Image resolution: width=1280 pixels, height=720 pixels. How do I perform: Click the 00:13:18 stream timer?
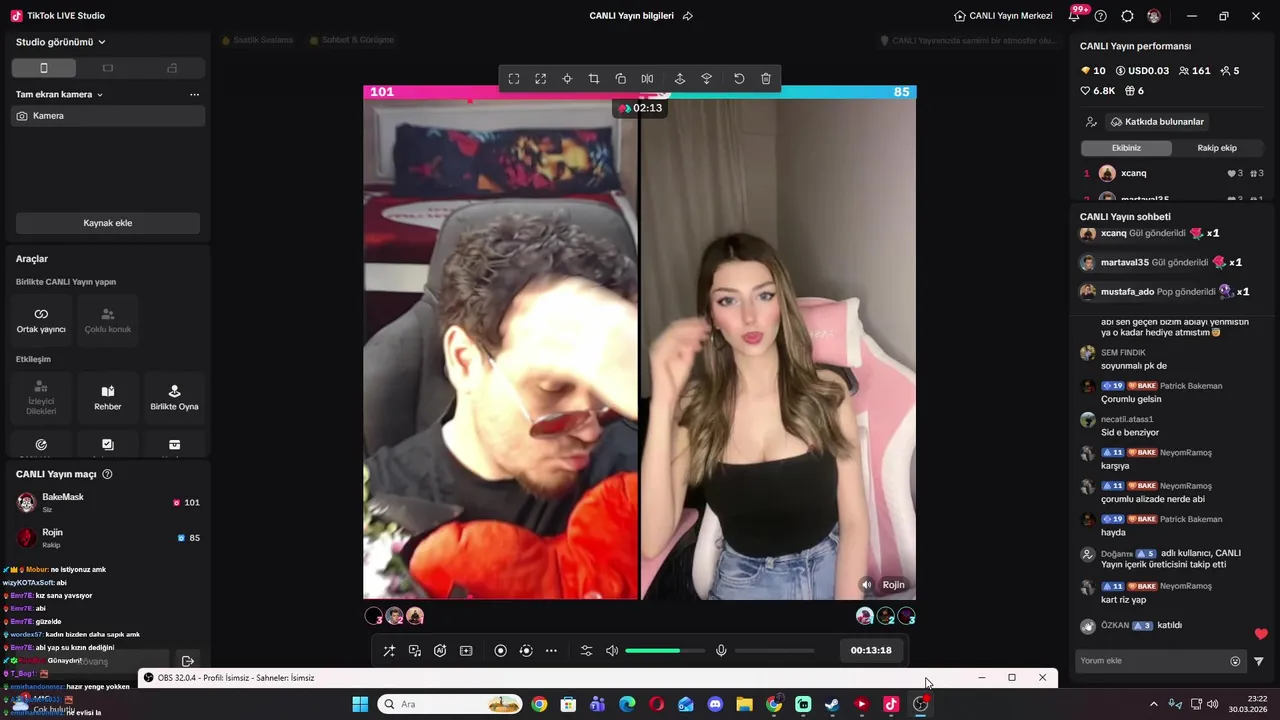(x=871, y=650)
